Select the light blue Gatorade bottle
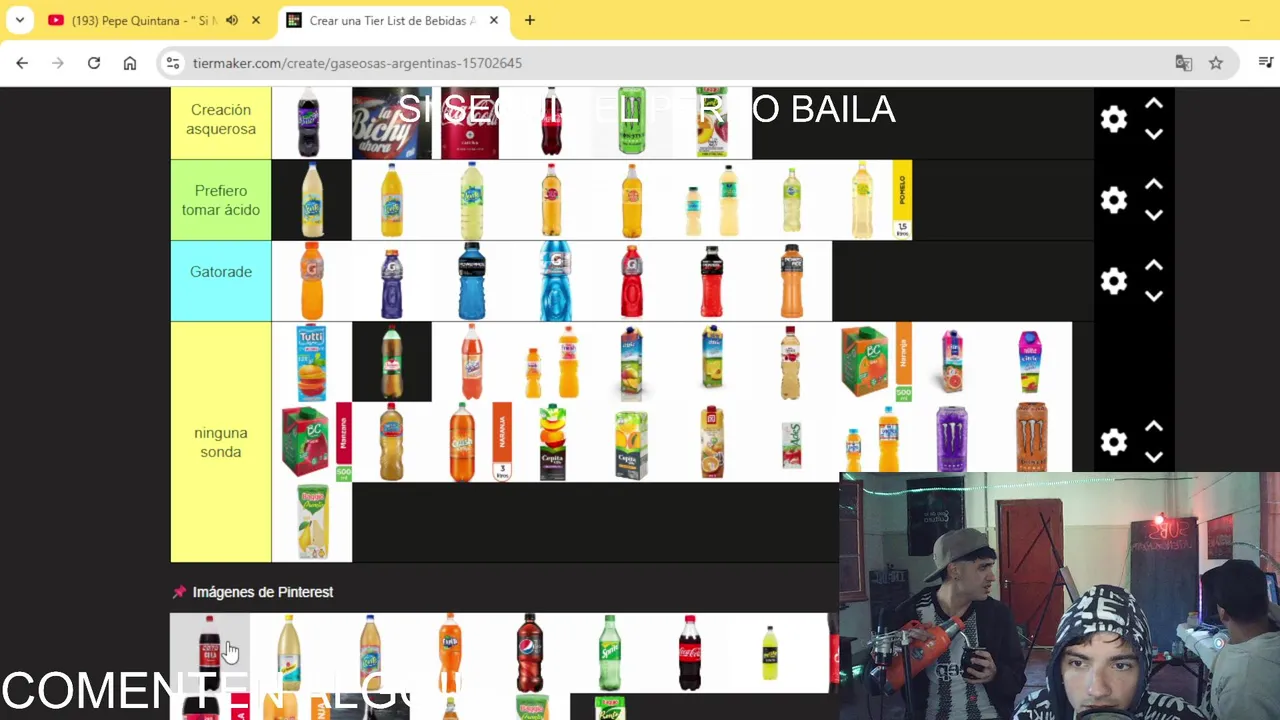Screen dimensions: 1280x720 tap(556, 281)
